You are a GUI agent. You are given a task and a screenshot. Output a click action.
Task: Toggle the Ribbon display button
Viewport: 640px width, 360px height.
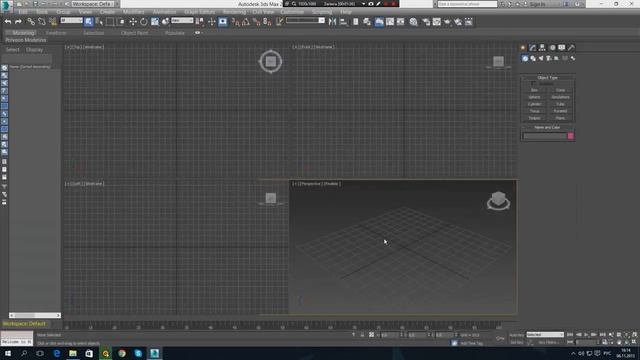point(379,22)
